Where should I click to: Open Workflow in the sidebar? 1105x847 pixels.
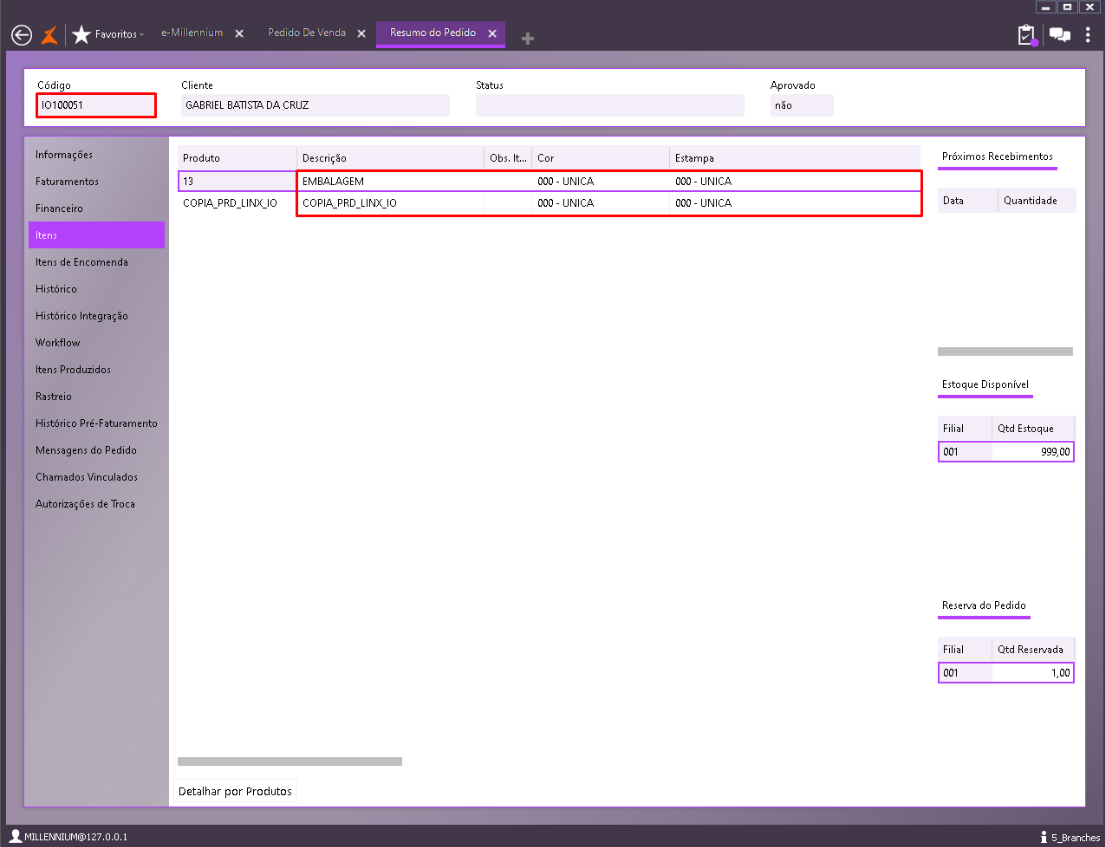tap(97, 342)
